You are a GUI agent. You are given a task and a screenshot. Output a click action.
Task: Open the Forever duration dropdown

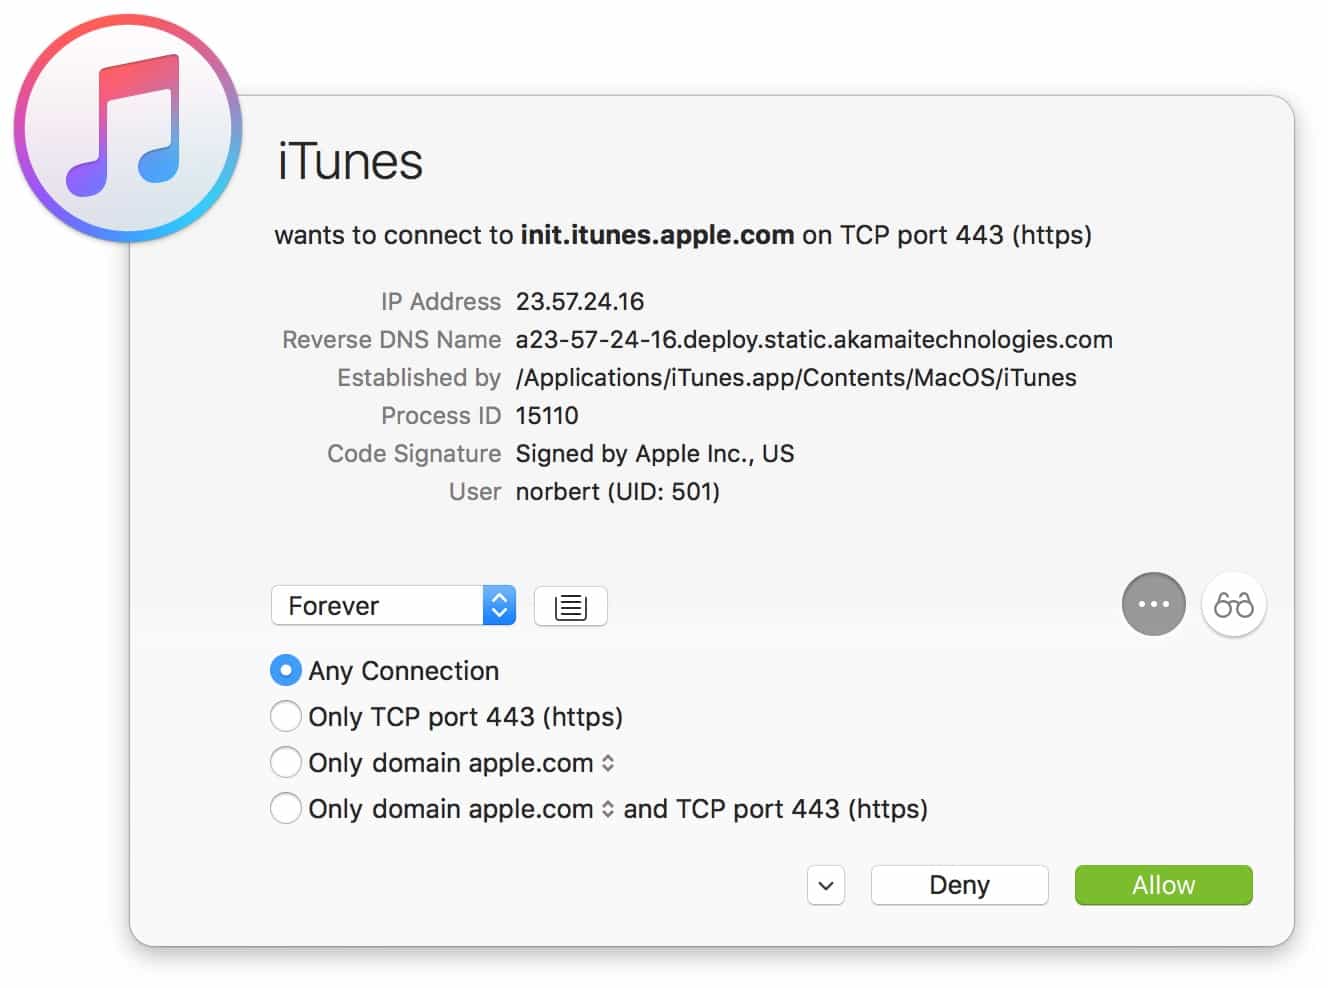click(x=393, y=606)
